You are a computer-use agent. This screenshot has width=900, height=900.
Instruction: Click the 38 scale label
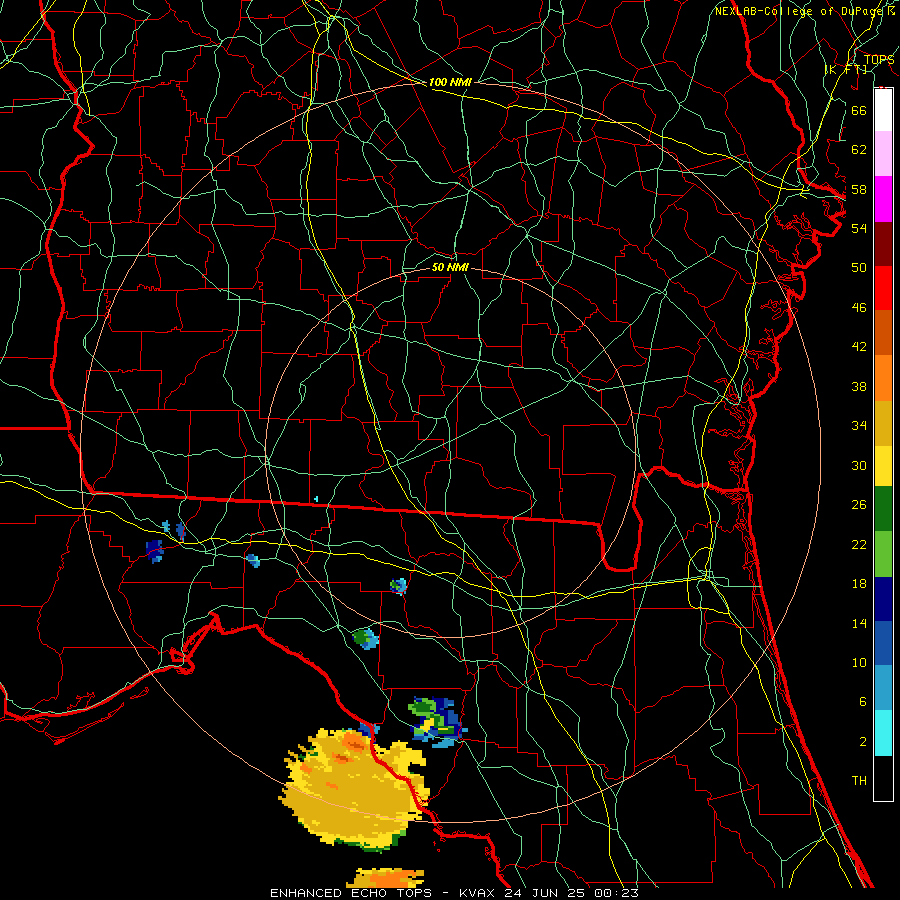[859, 386]
